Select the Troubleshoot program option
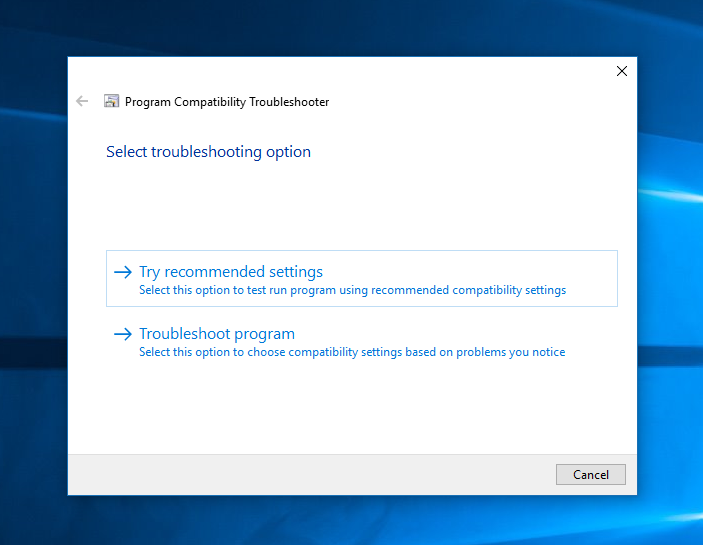703x545 pixels. [362, 341]
